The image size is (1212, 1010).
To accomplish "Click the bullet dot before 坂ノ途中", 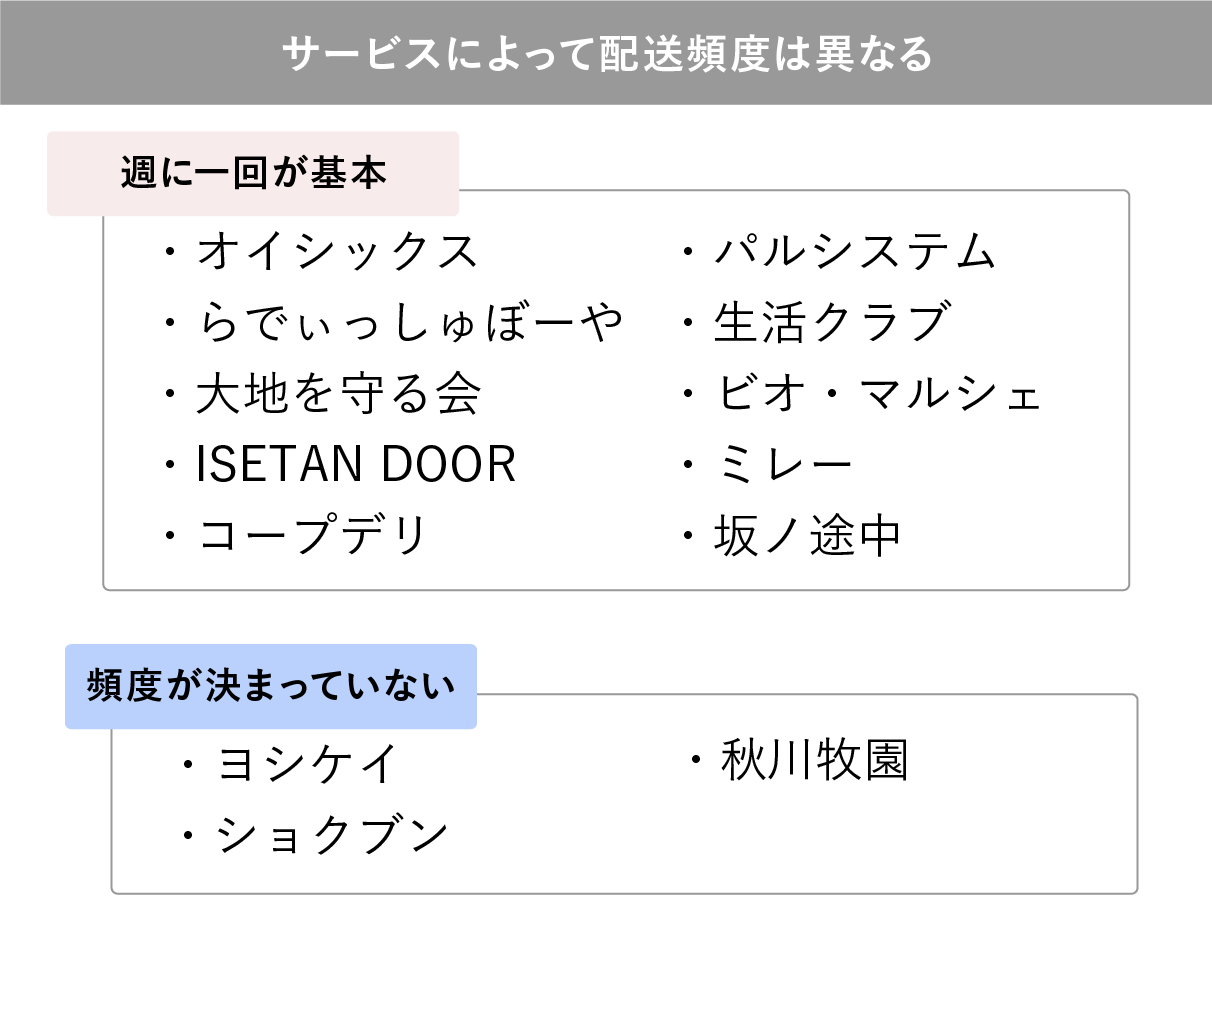I will tap(688, 537).
